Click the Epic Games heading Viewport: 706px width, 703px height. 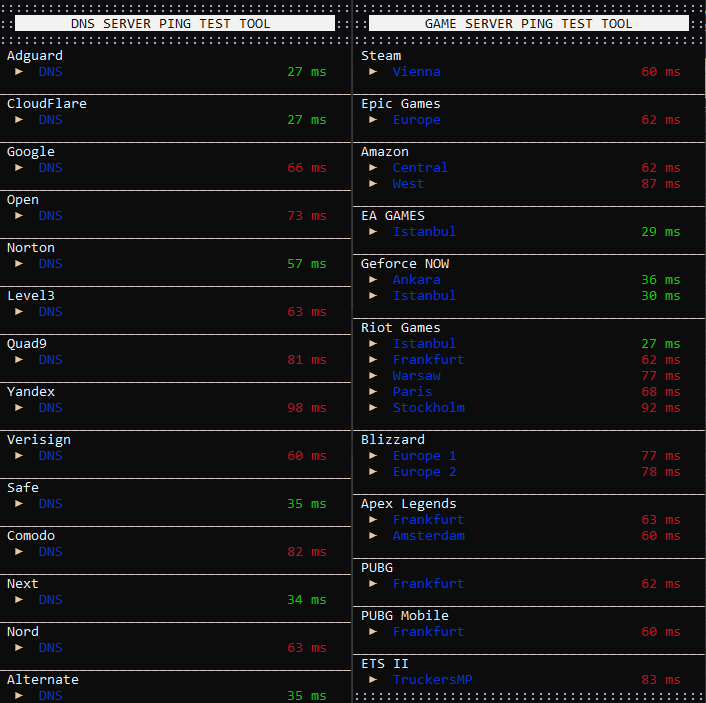point(401,104)
